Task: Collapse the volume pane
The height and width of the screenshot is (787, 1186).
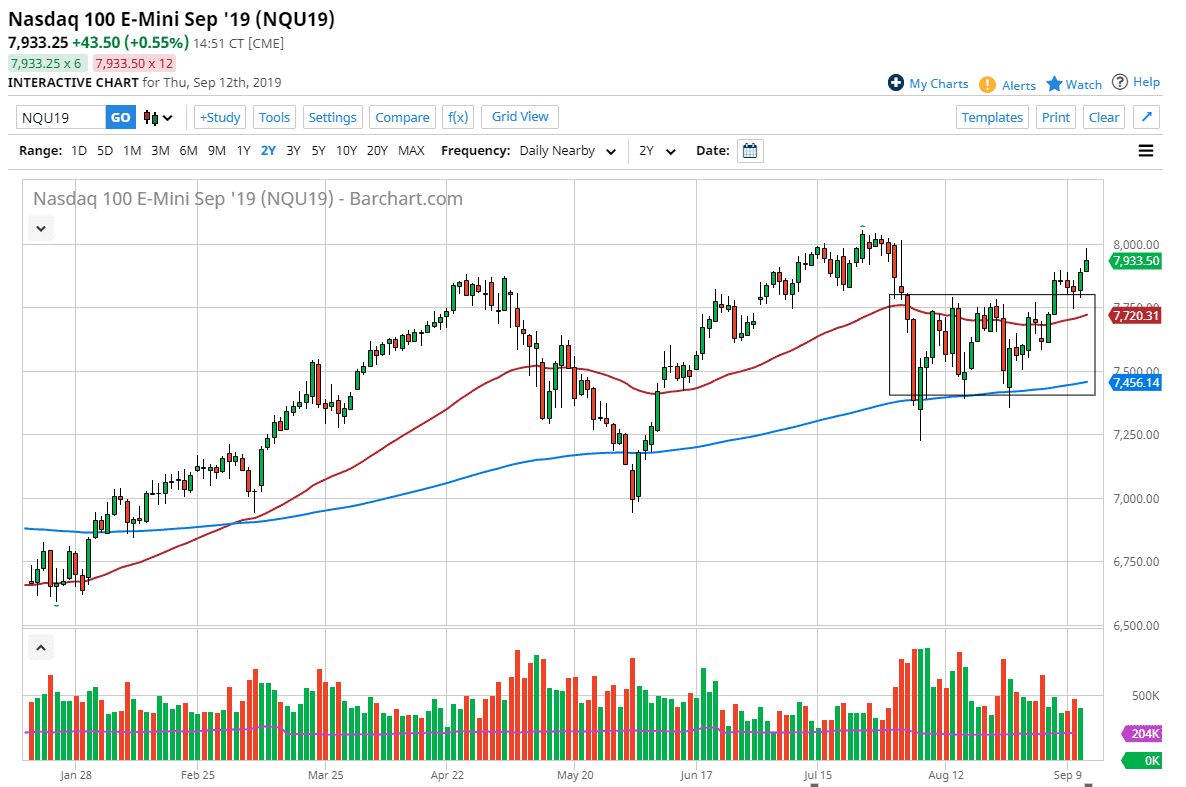Action: click(x=41, y=648)
